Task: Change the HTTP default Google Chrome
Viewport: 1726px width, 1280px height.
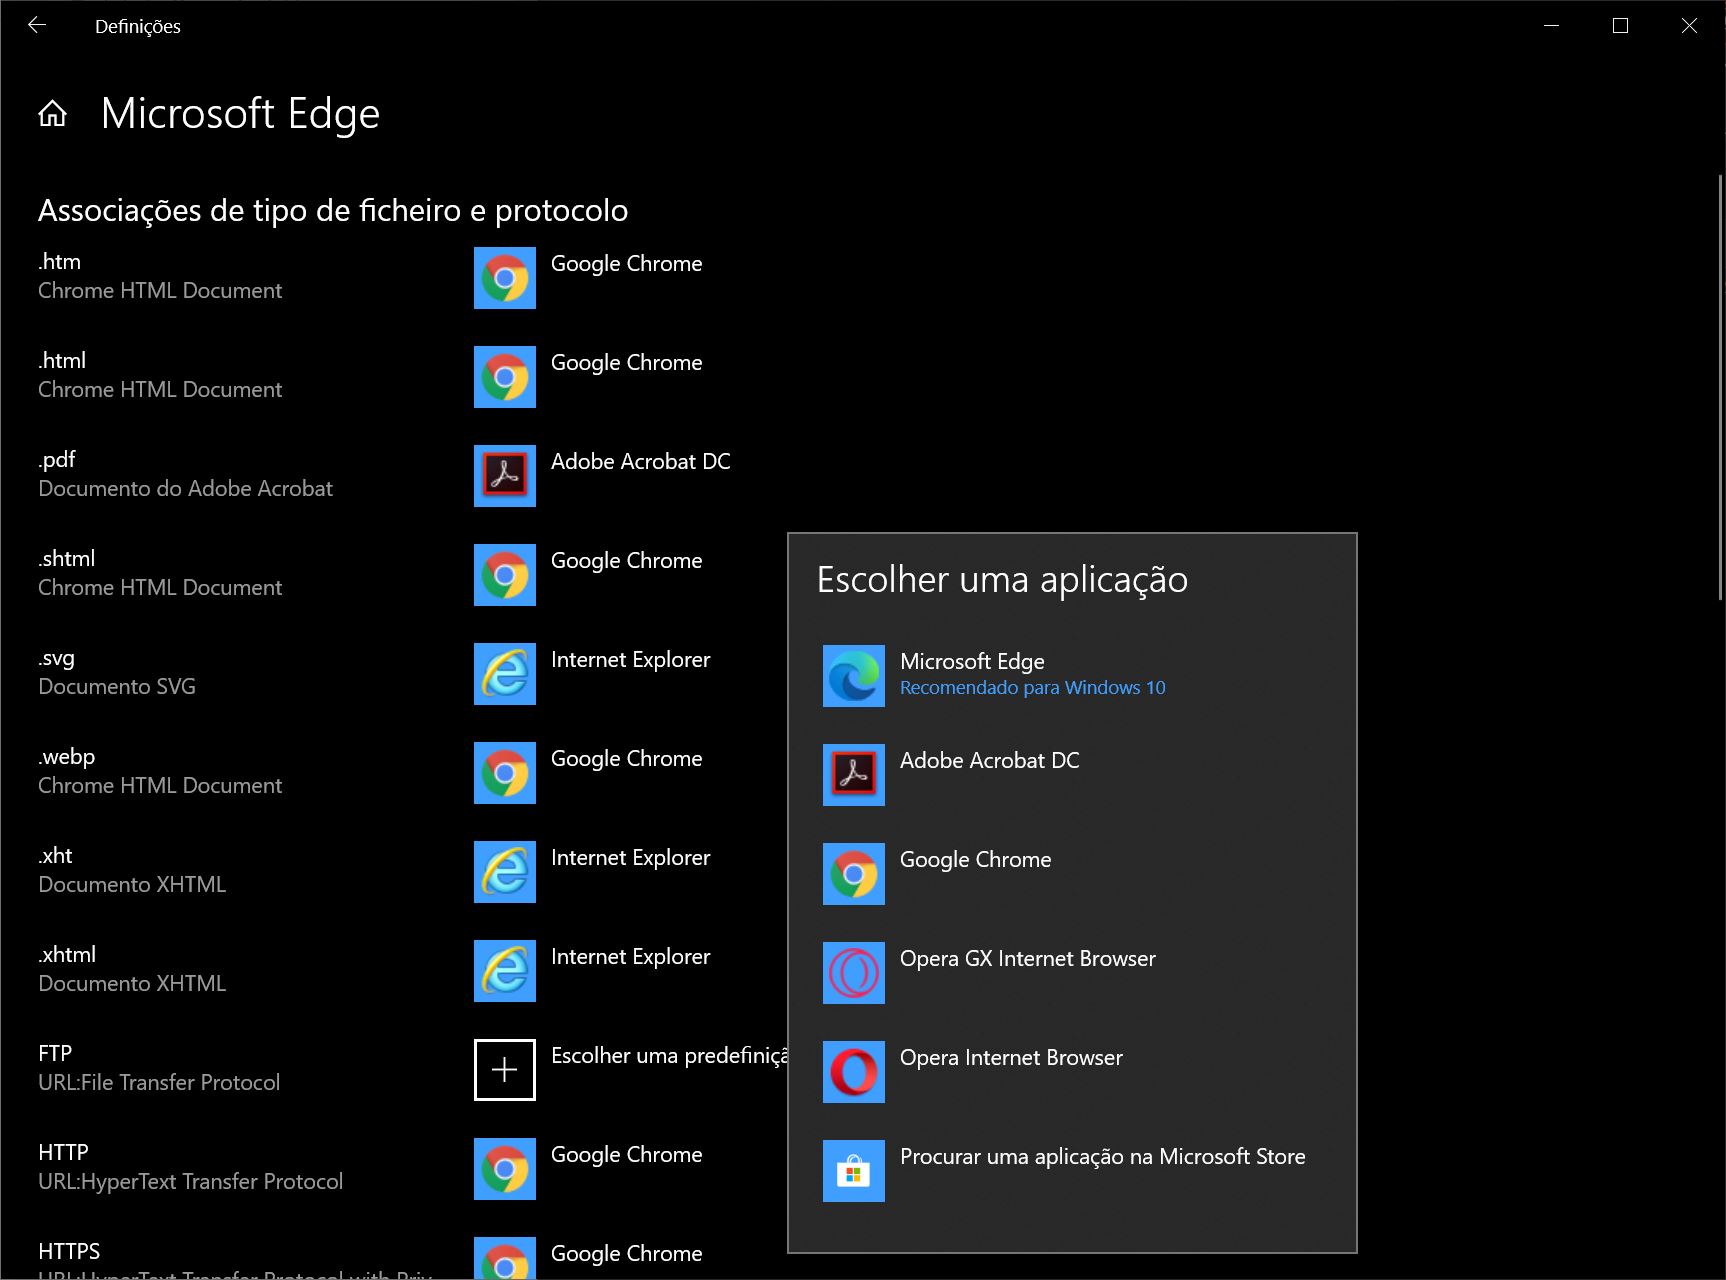Action: coord(627,1155)
